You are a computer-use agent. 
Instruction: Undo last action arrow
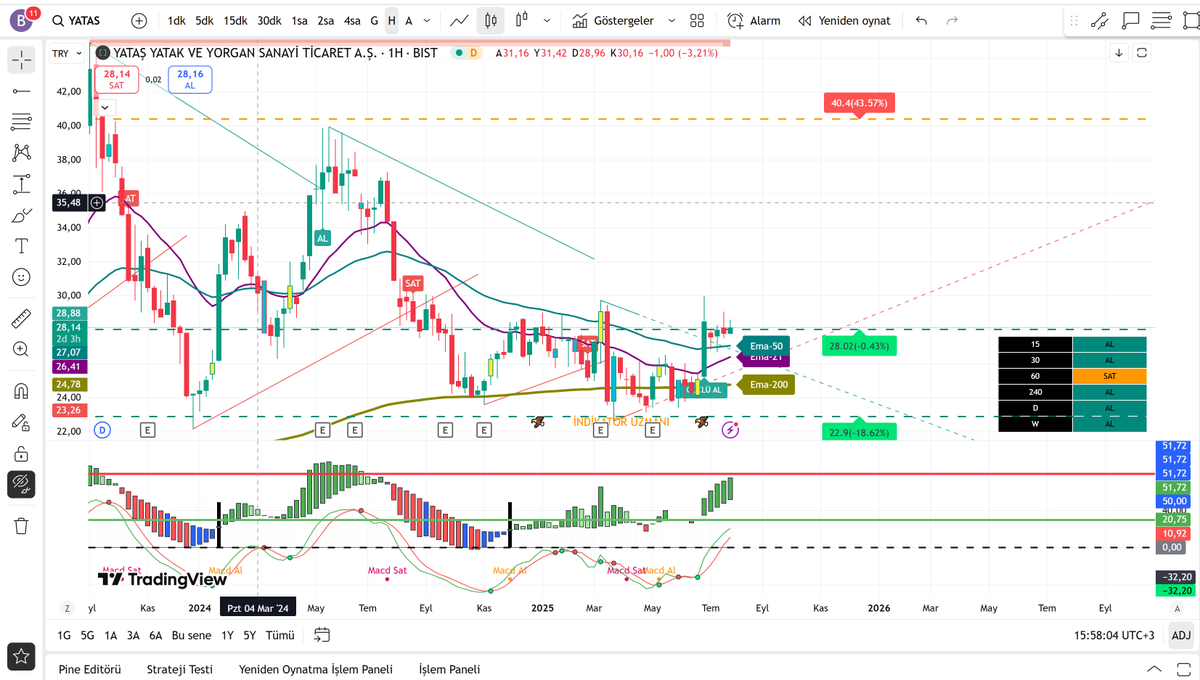click(x=921, y=20)
